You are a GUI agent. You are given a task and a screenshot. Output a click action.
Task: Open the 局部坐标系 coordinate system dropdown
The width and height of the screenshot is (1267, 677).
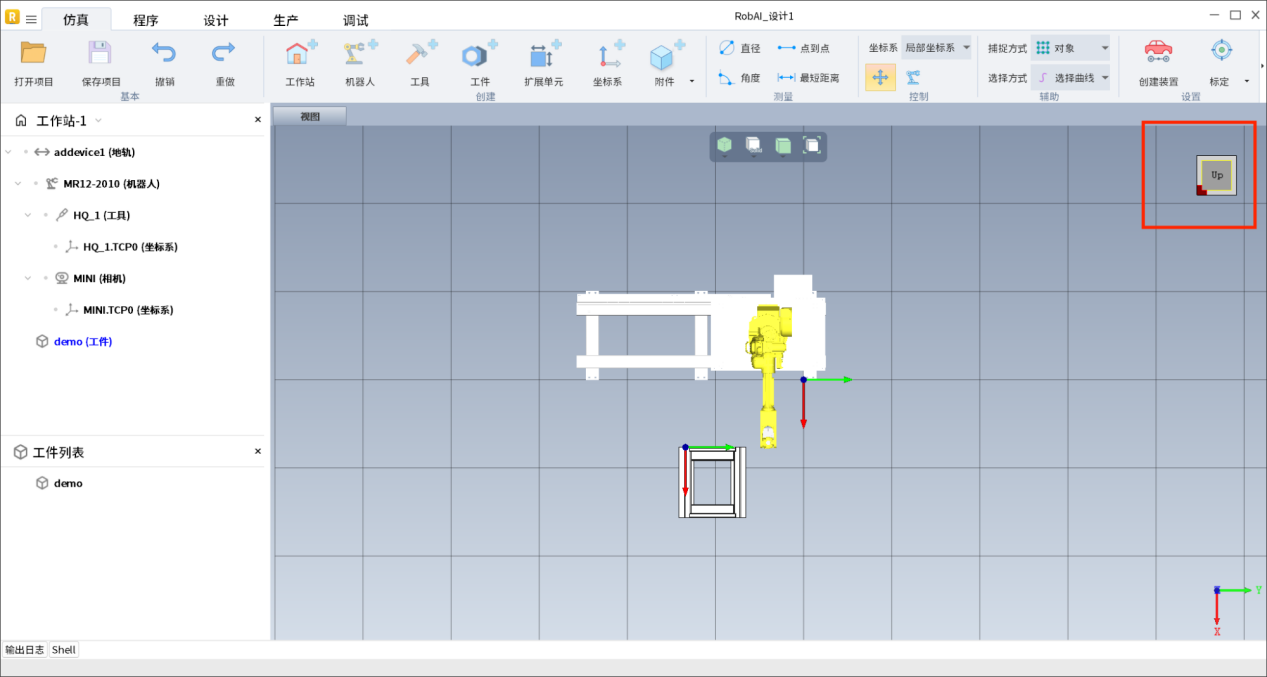(936, 48)
